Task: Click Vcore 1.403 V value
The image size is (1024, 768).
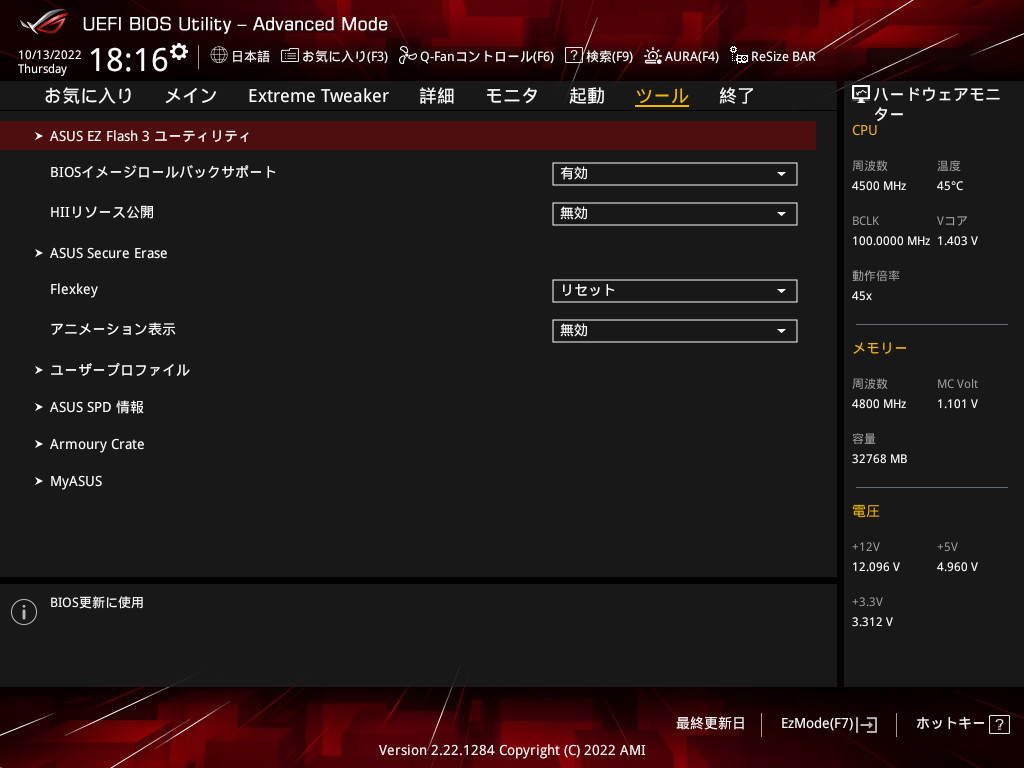Action: point(957,241)
